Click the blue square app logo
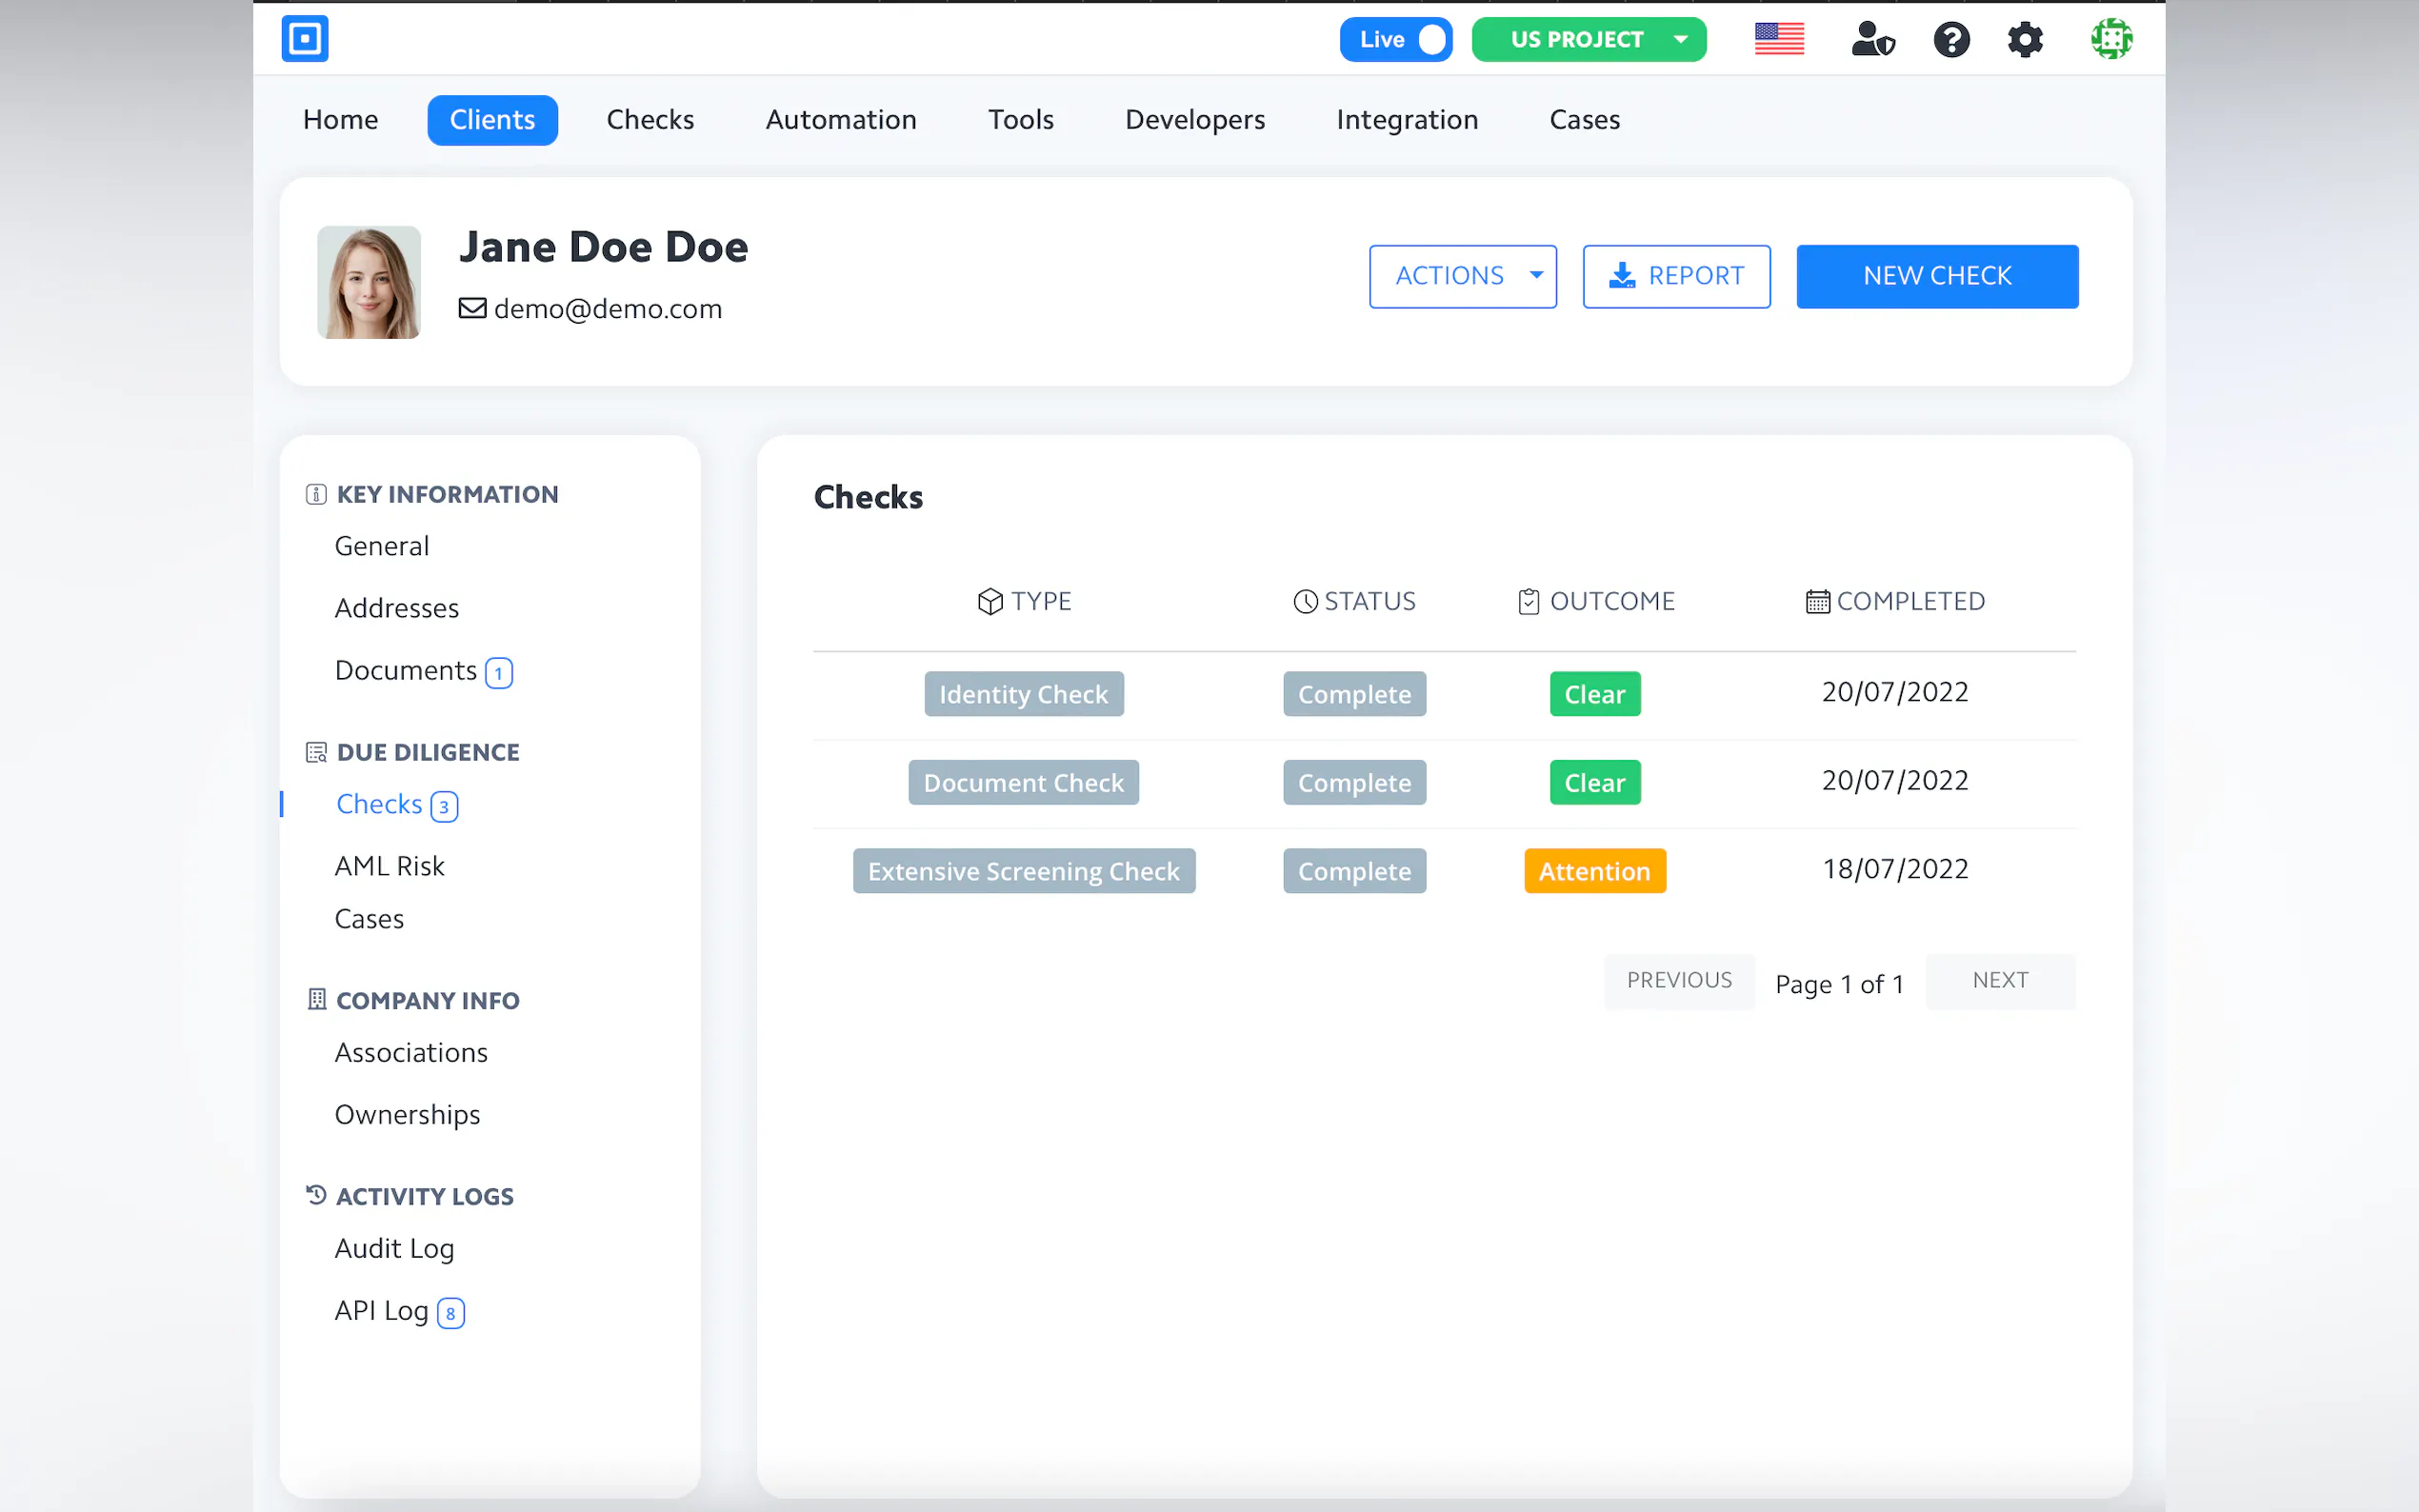Image resolution: width=2419 pixels, height=1512 pixels. (x=305, y=39)
